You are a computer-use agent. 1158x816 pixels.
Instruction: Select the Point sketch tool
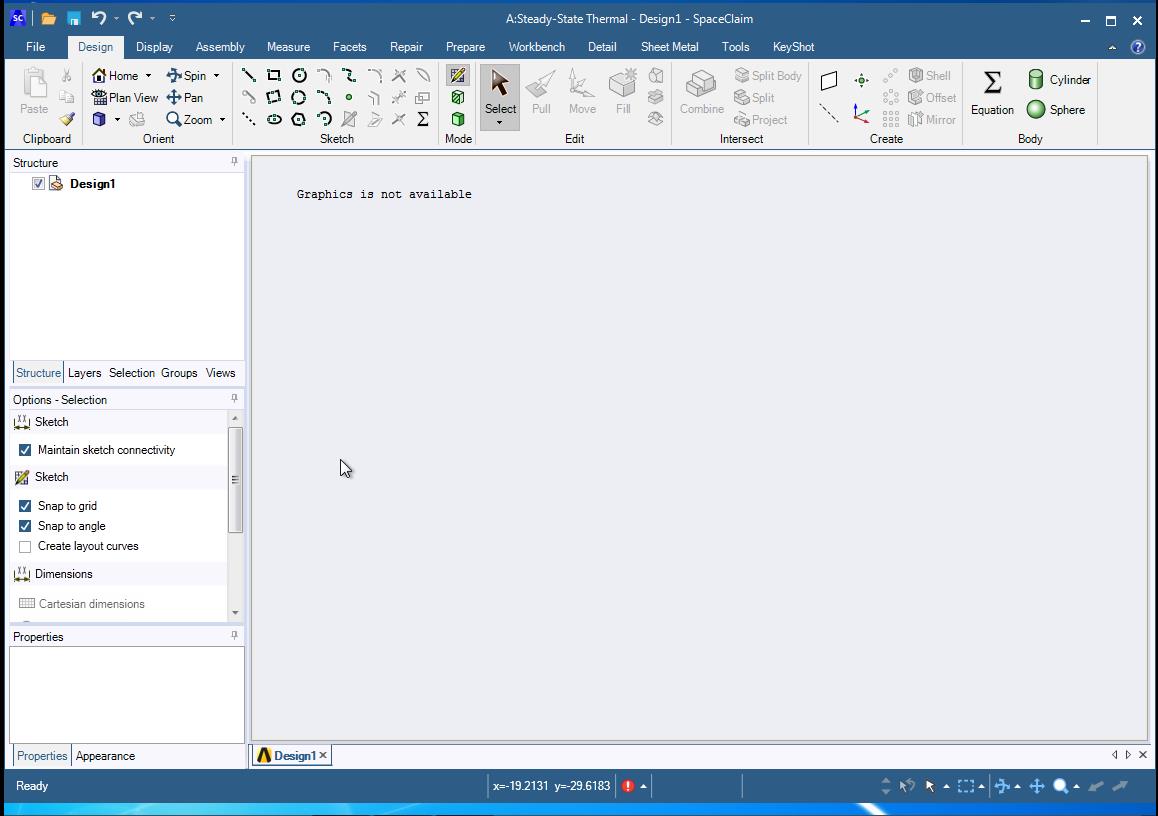[349, 97]
